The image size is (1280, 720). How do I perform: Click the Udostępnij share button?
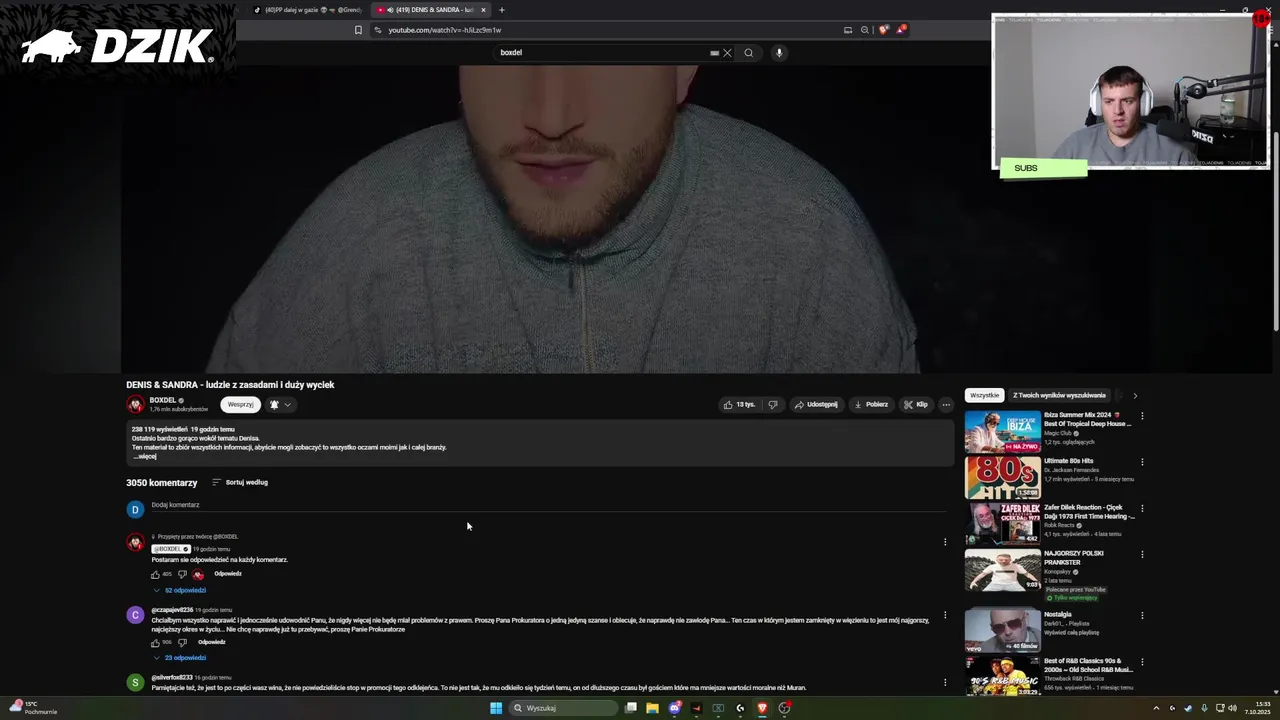[816, 405]
